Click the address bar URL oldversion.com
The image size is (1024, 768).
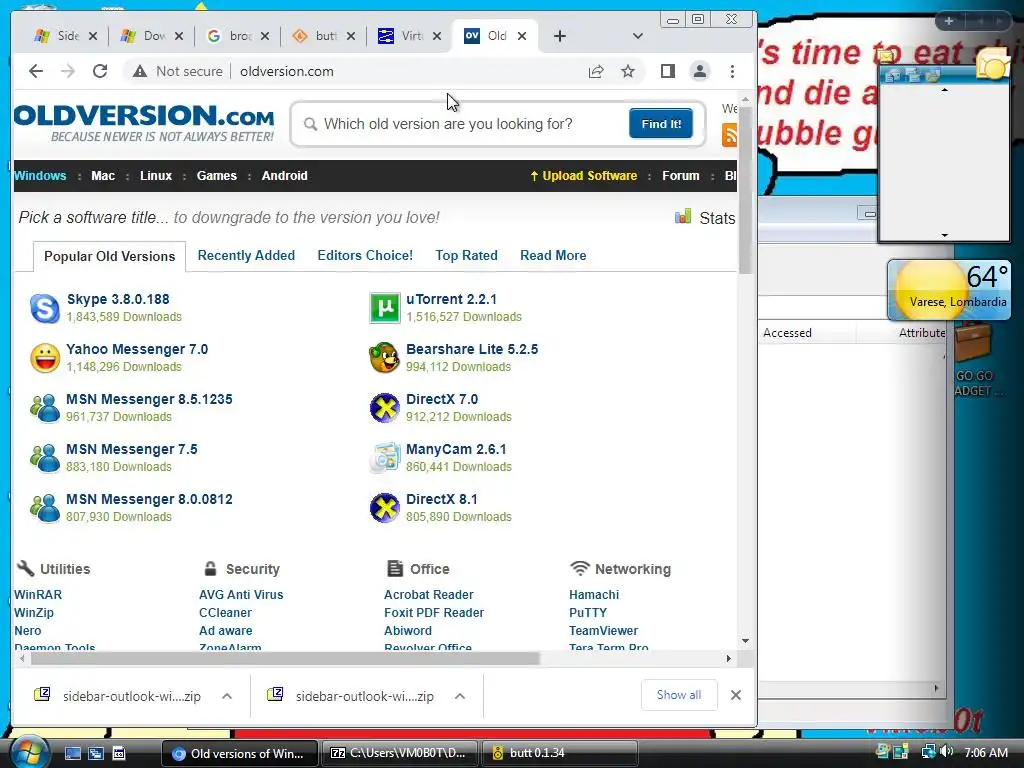point(287,71)
